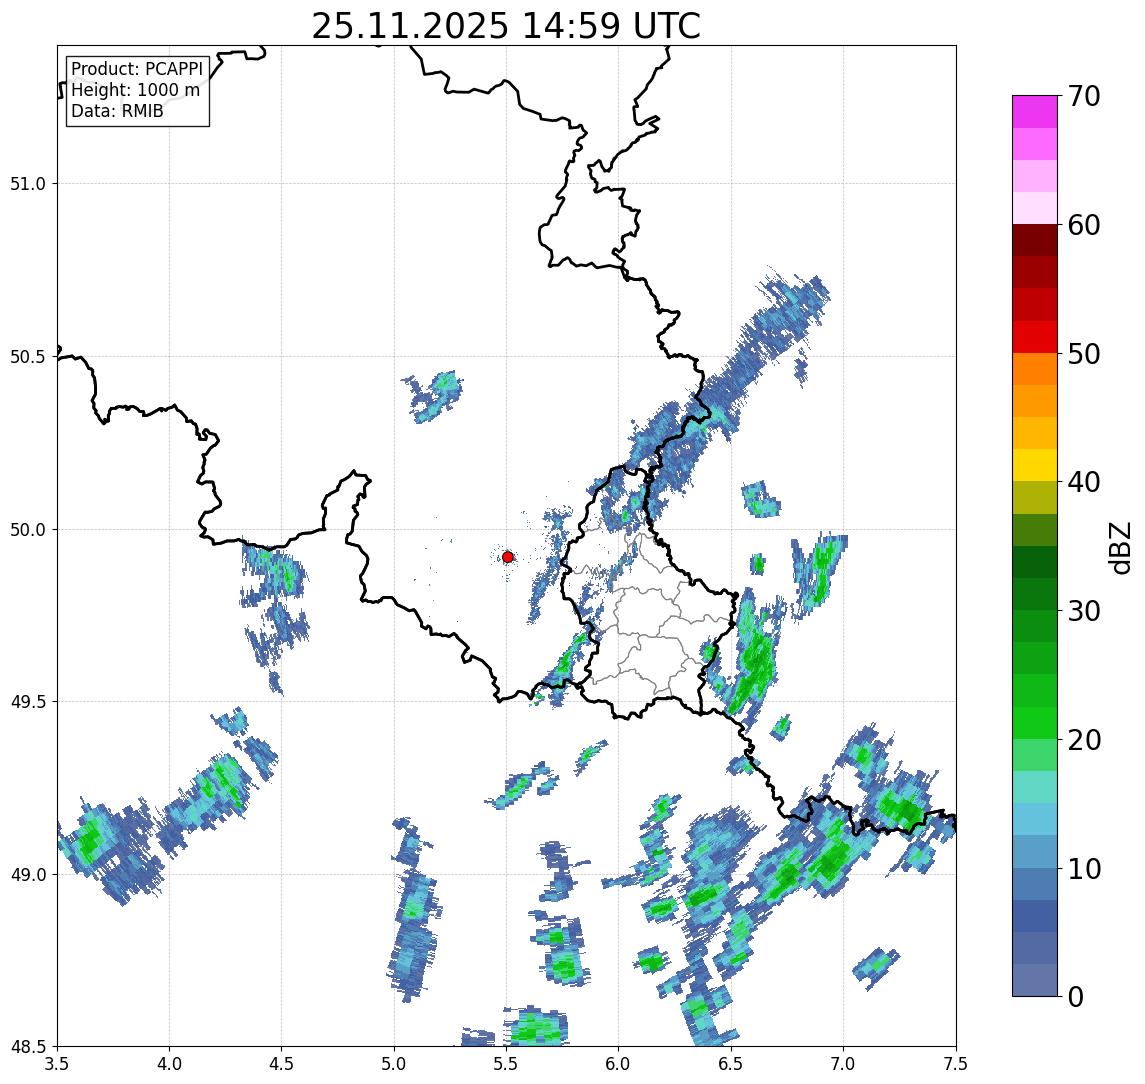
Task: Click the red radar location marker
Action: [508, 557]
